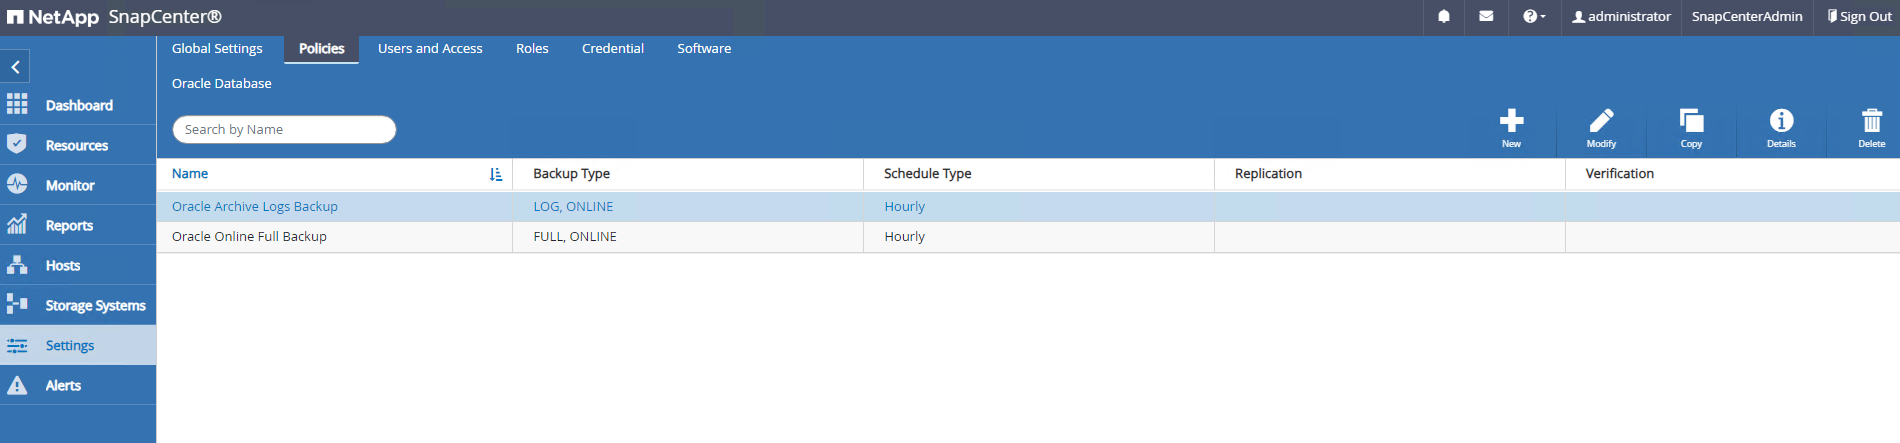
Task: Click the Modify pencil icon
Action: coord(1601,122)
